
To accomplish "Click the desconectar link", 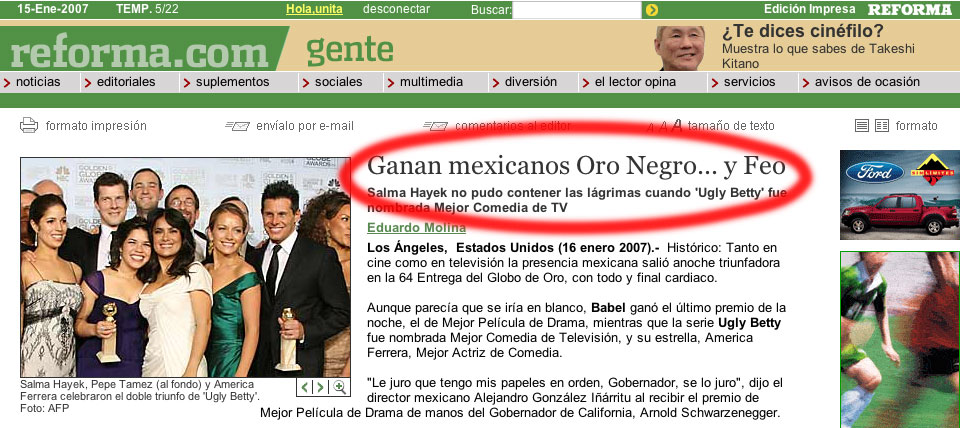I will click(x=397, y=10).
